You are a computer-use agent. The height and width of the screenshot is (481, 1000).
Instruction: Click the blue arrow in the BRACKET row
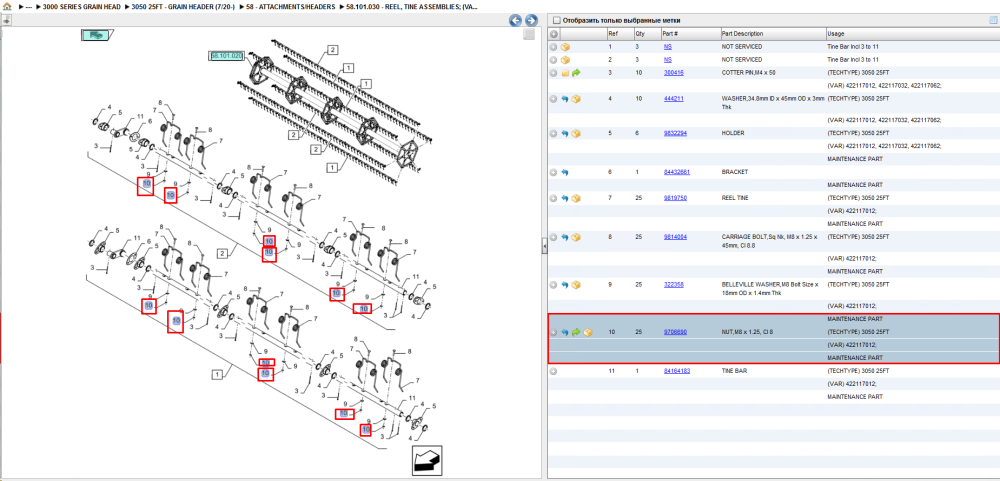(x=565, y=172)
